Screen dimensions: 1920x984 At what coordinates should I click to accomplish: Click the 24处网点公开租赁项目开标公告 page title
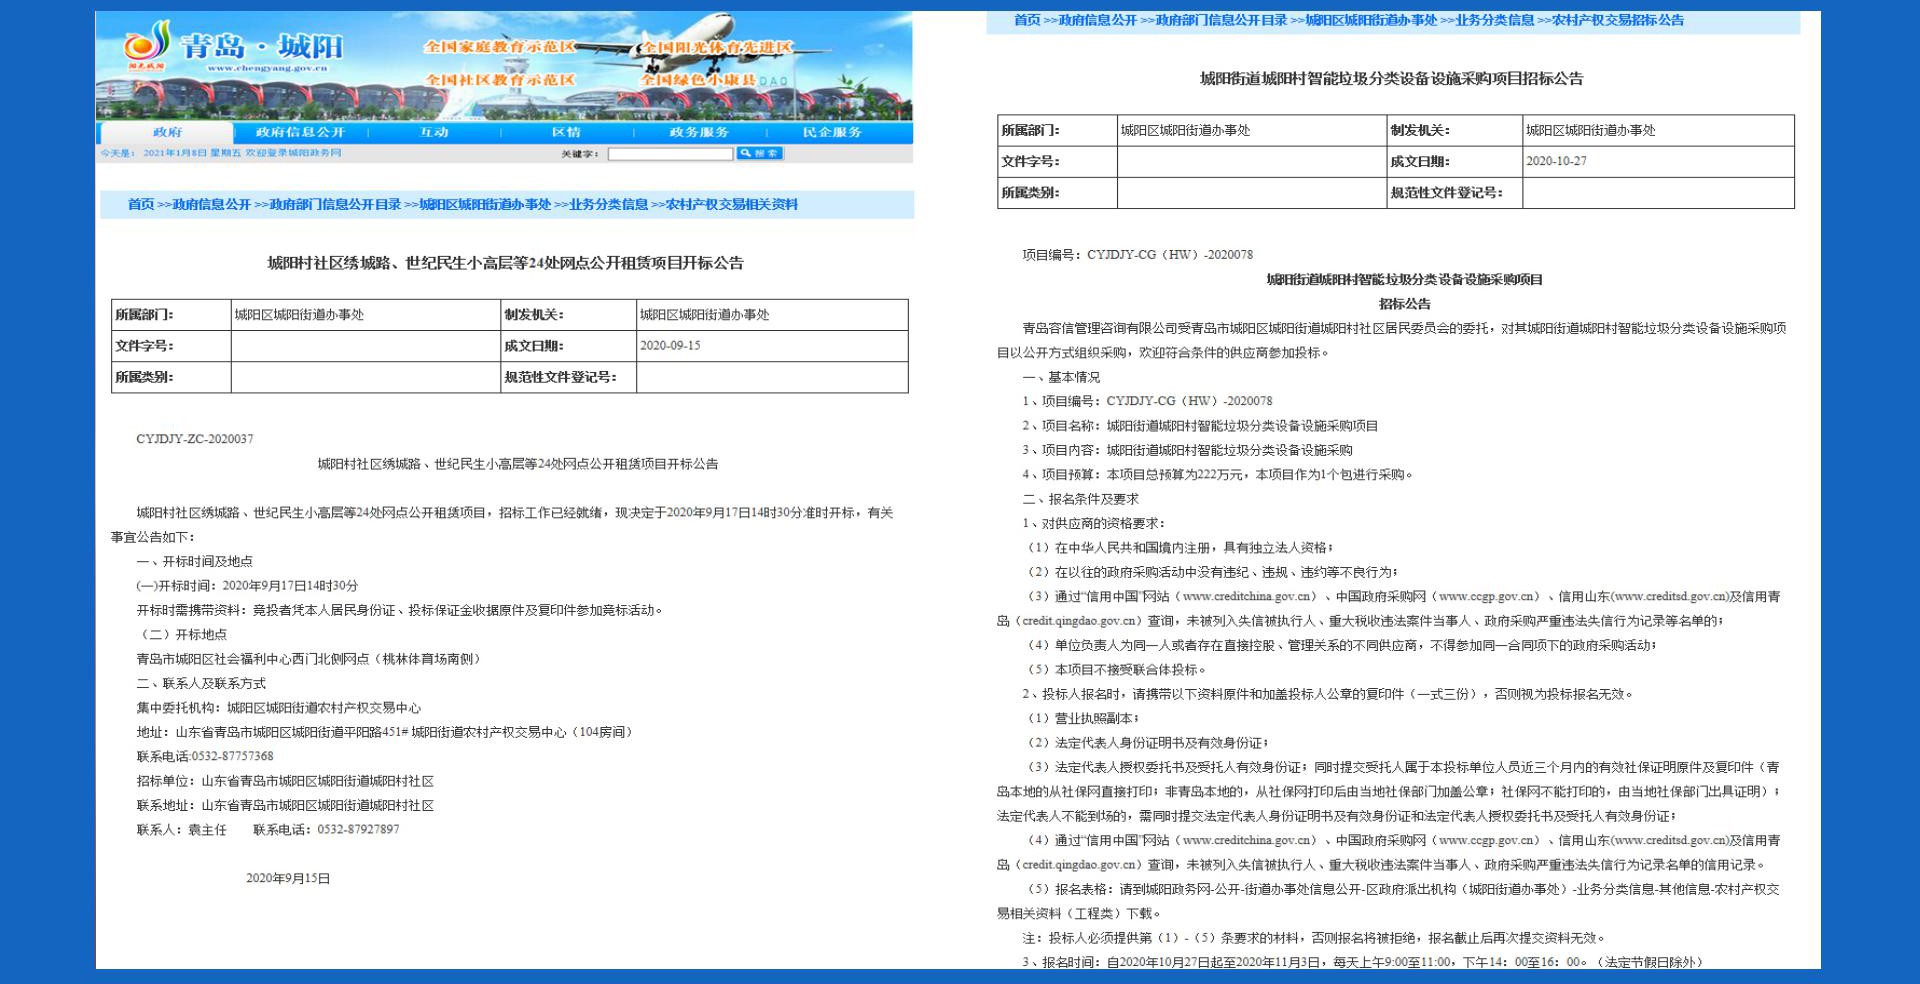(505, 263)
